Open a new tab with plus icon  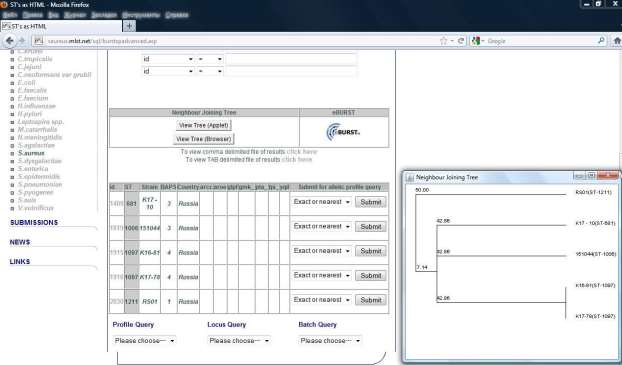(x=129, y=26)
